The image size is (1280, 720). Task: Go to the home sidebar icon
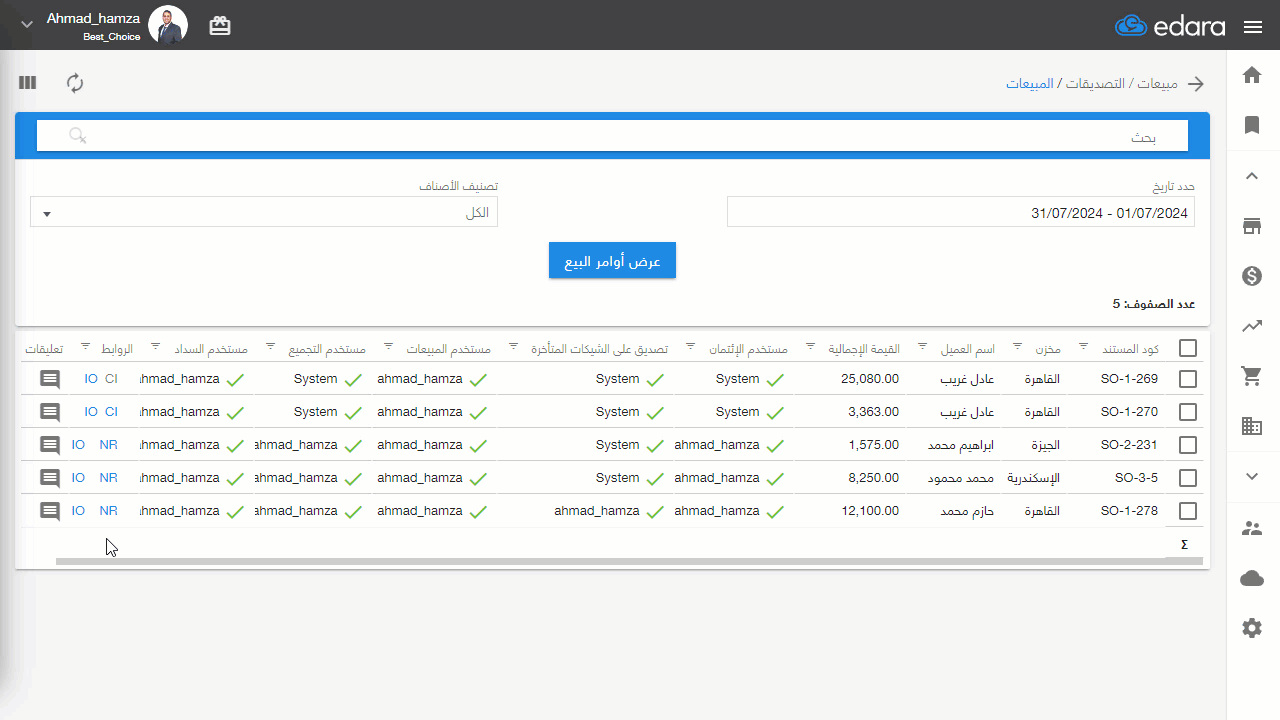tap(1251, 75)
